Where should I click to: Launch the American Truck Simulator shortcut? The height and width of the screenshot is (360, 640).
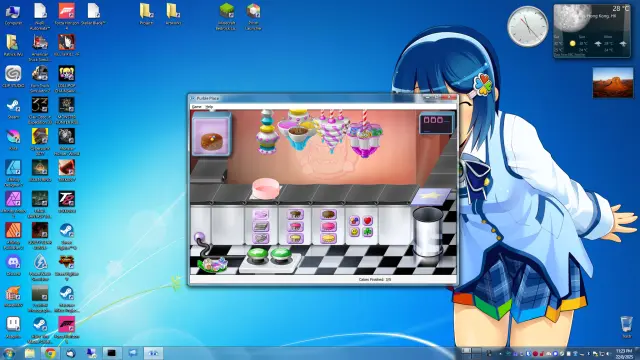[x=40, y=48]
